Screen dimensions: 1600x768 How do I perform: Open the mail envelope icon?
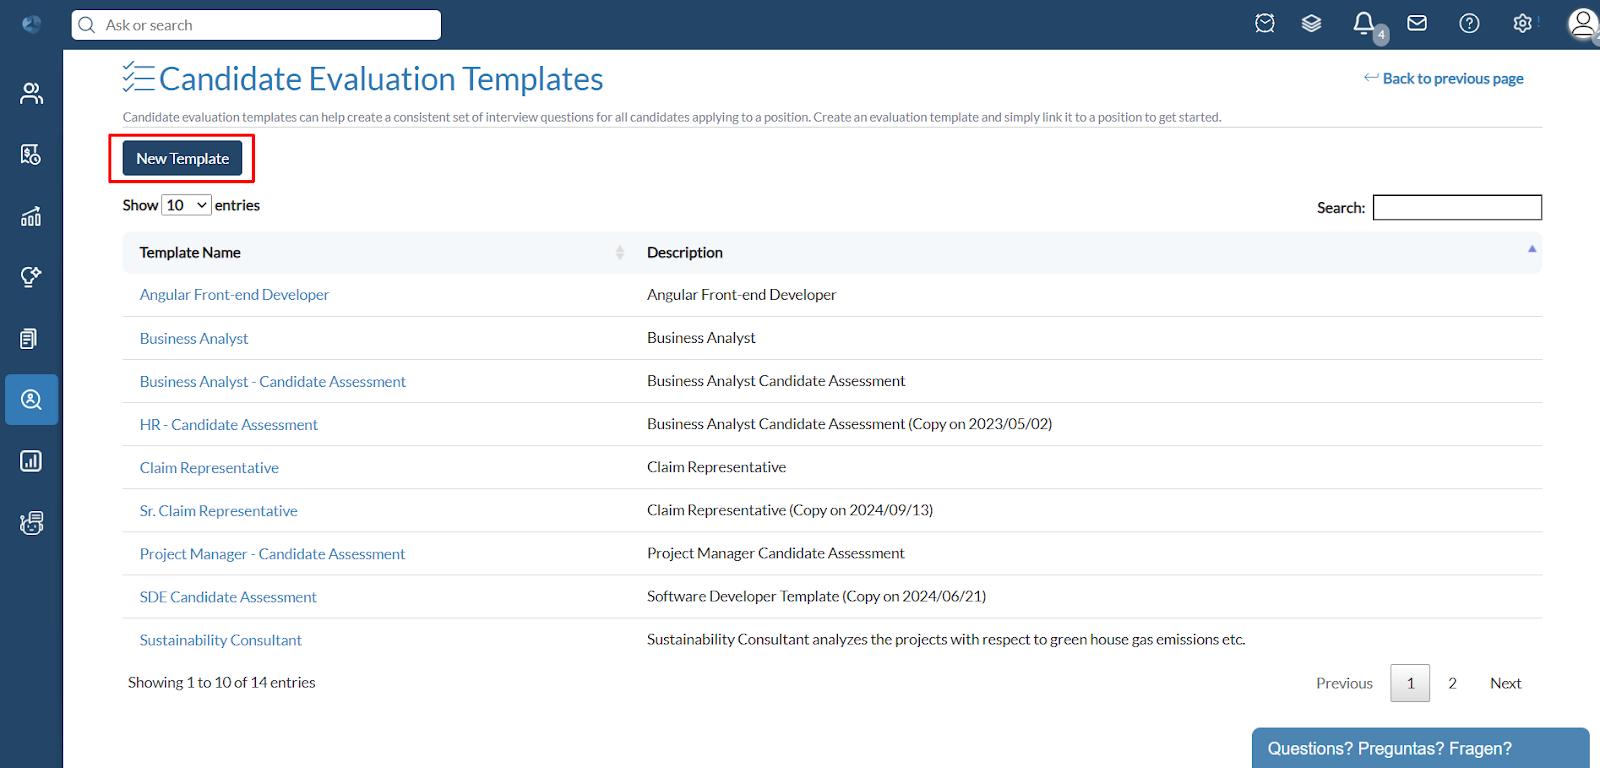[x=1417, y=23]
